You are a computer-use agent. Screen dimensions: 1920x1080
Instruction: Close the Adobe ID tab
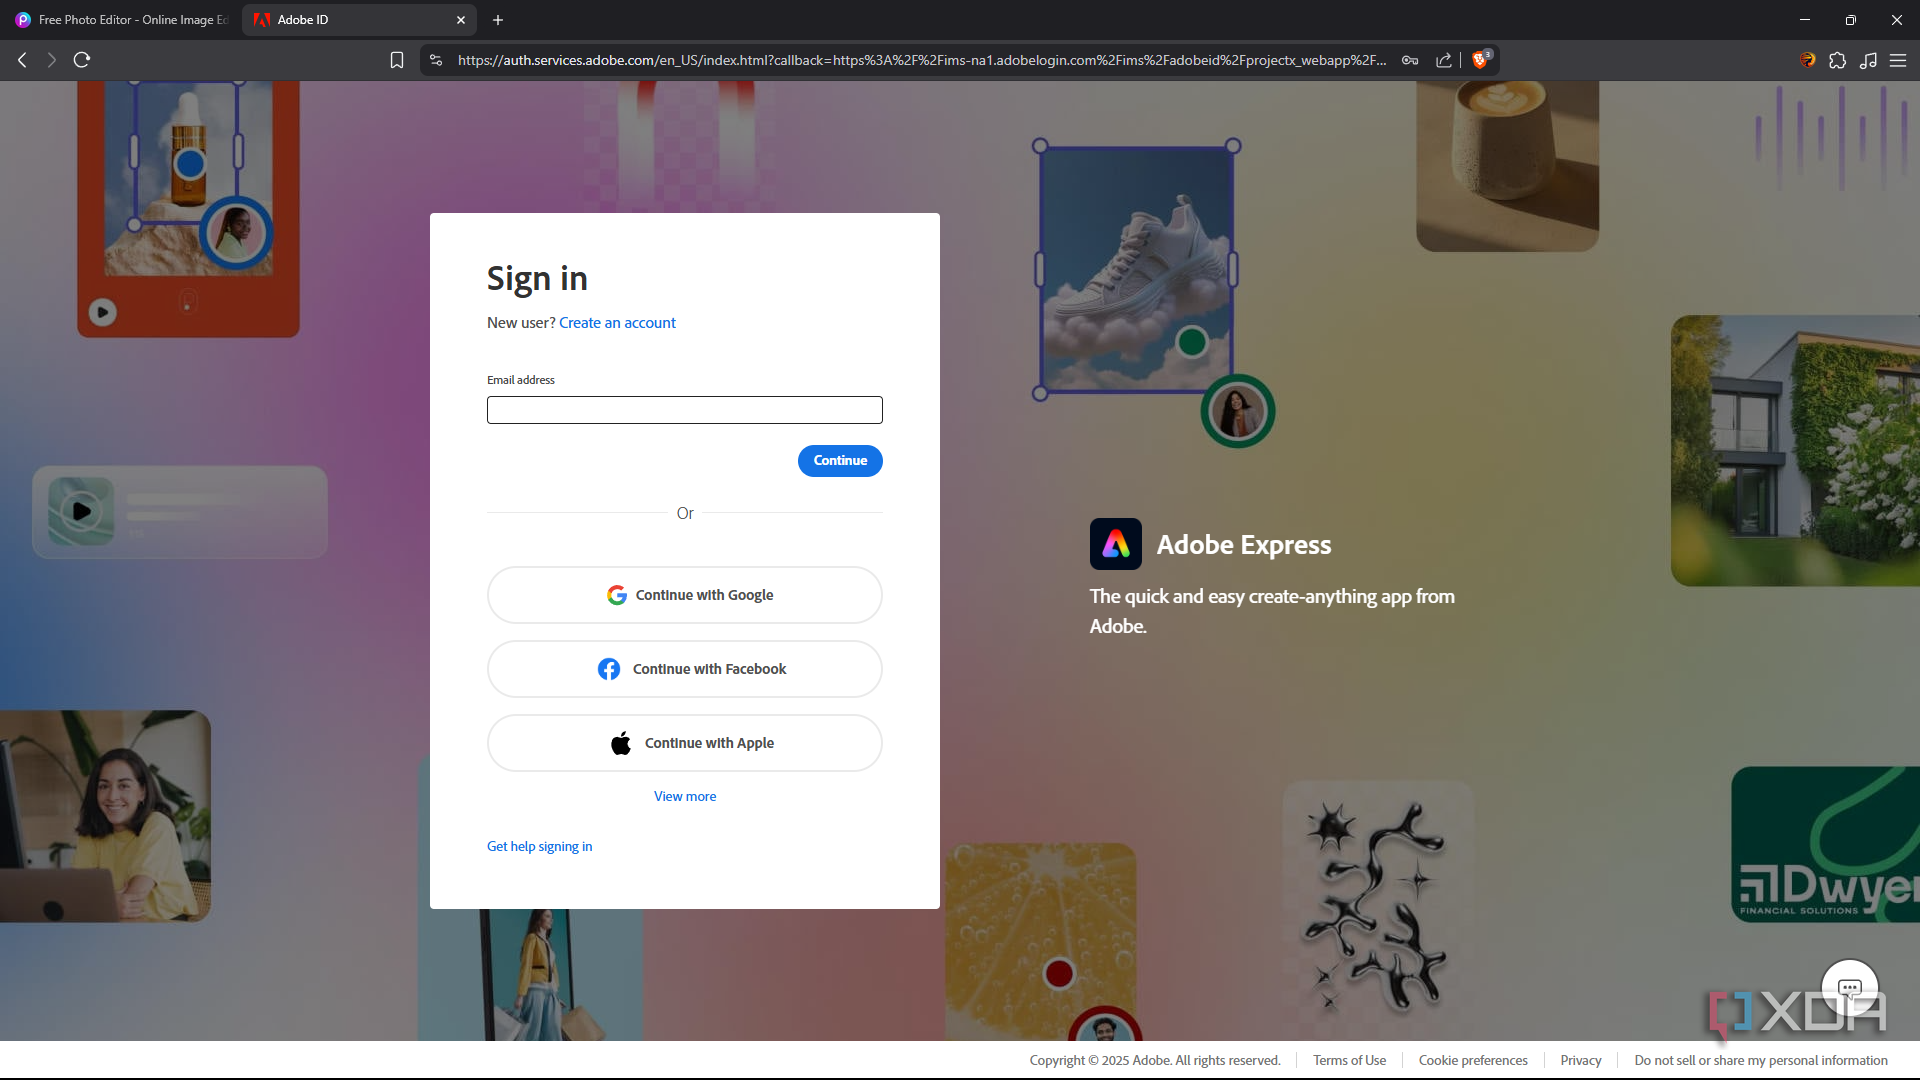(461, 20)
